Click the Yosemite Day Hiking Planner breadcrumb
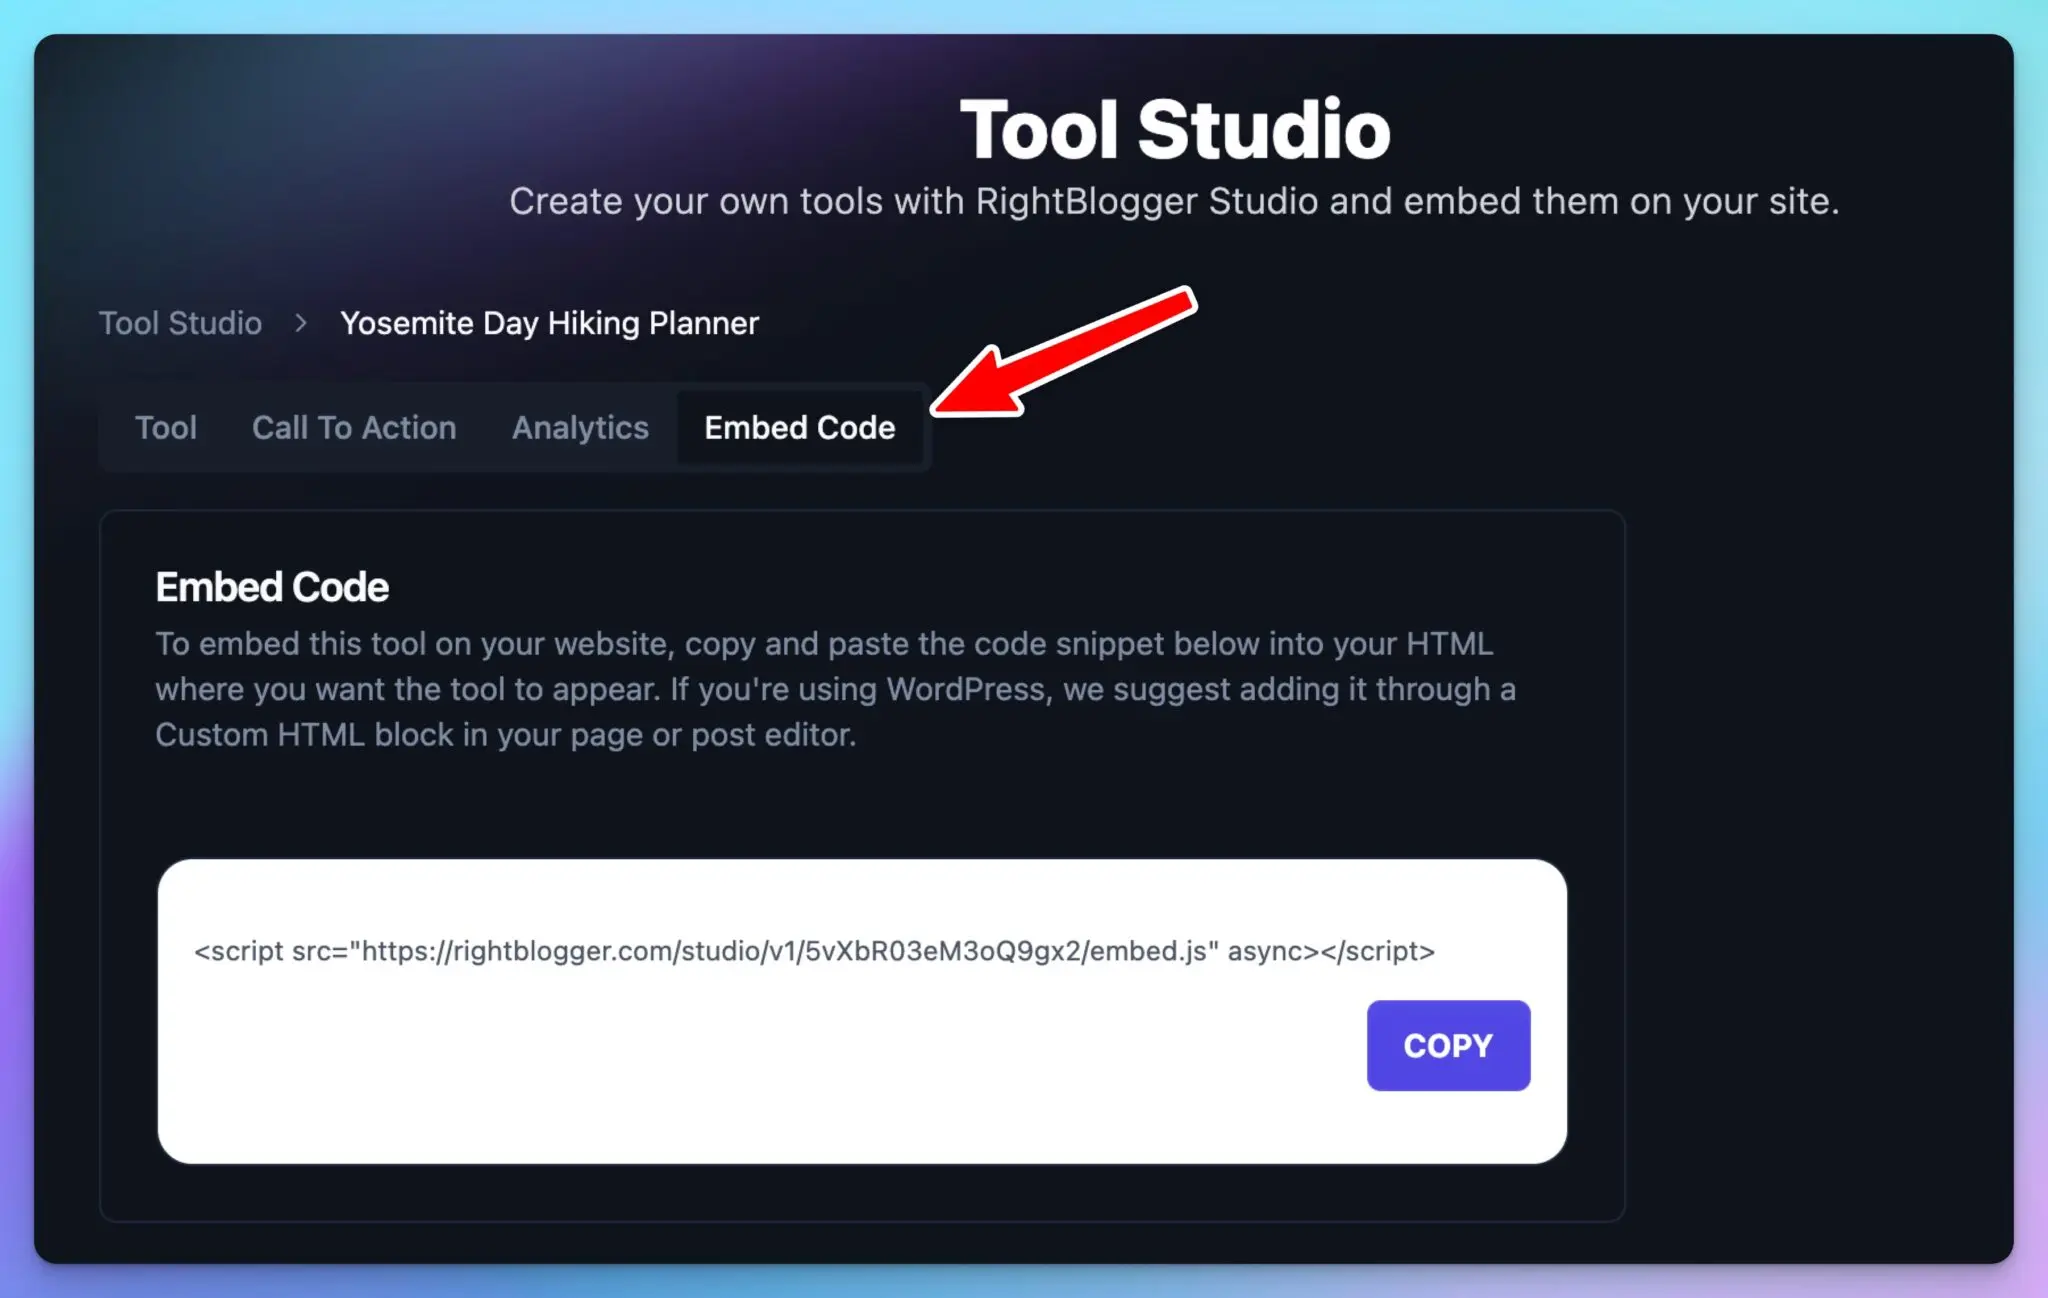2048x1298 pixels. 549,323
